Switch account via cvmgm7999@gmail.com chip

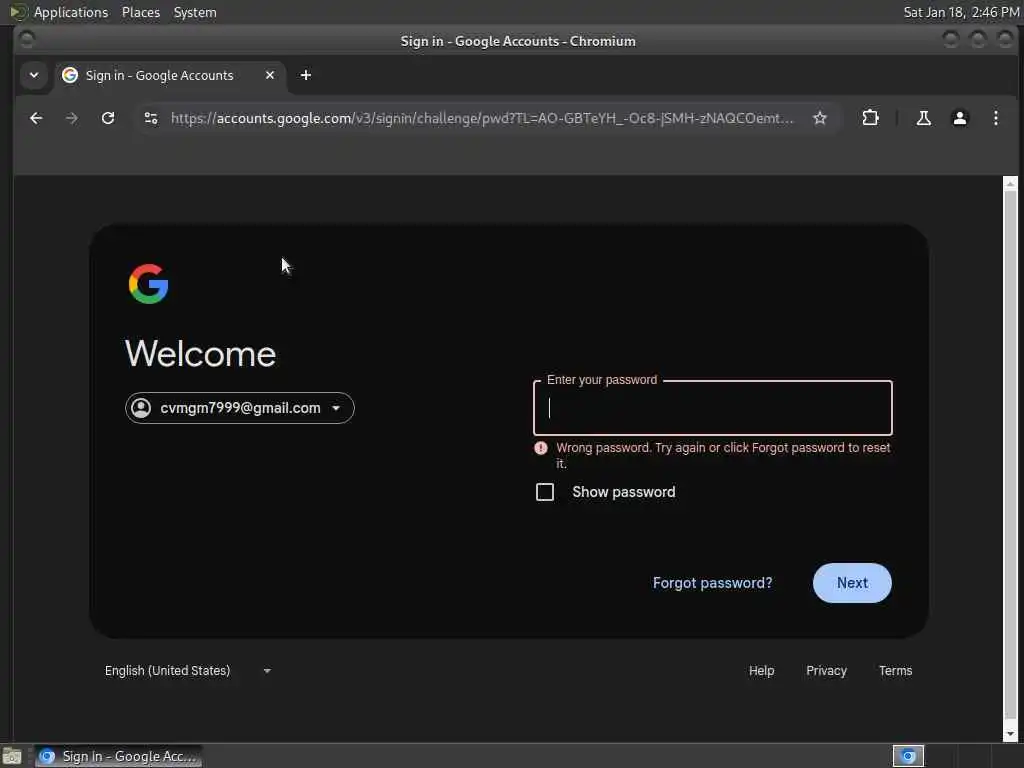(x=240, y=408)
